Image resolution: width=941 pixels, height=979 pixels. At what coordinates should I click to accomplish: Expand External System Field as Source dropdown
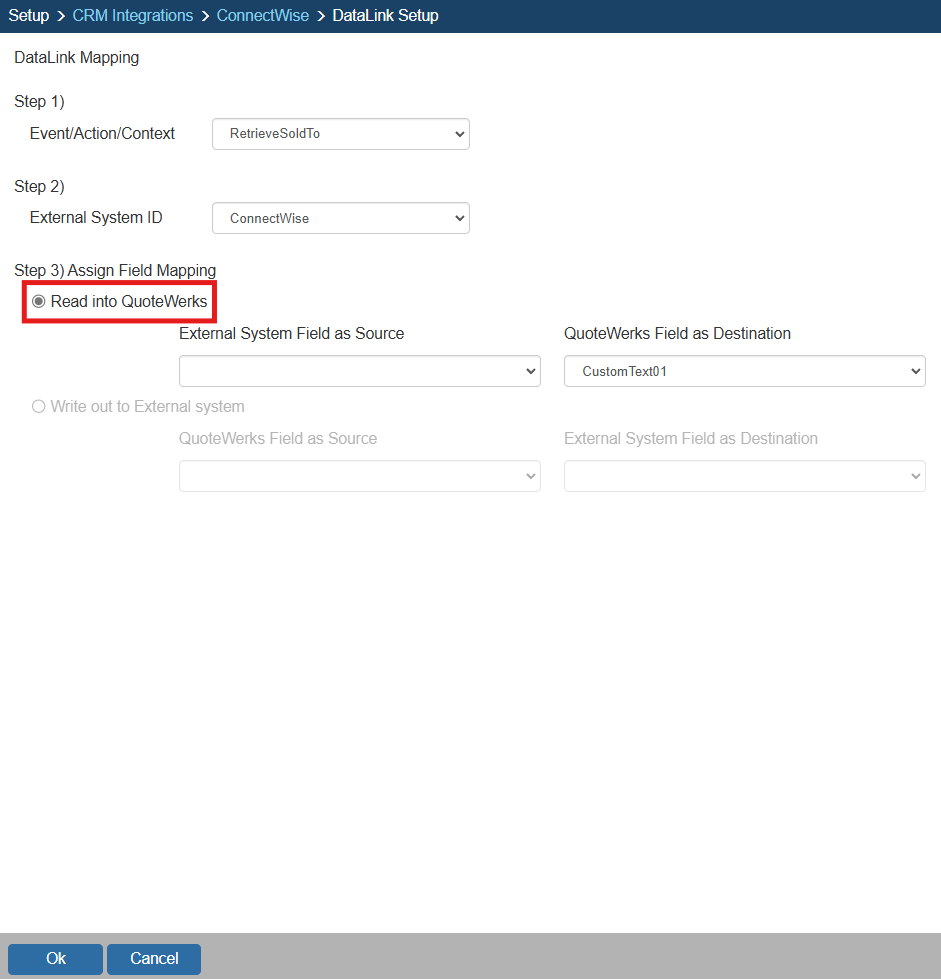[360, 371]
